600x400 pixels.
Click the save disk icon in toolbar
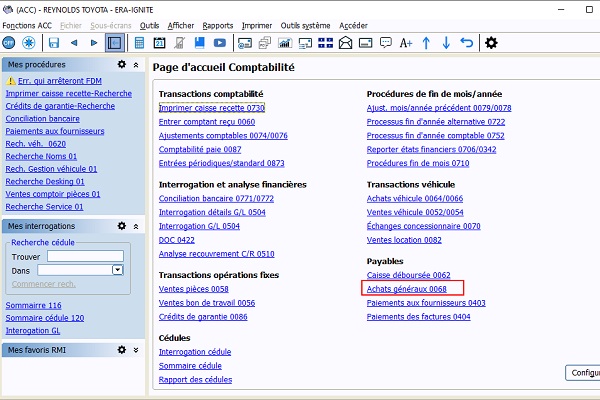click(53, 43)
